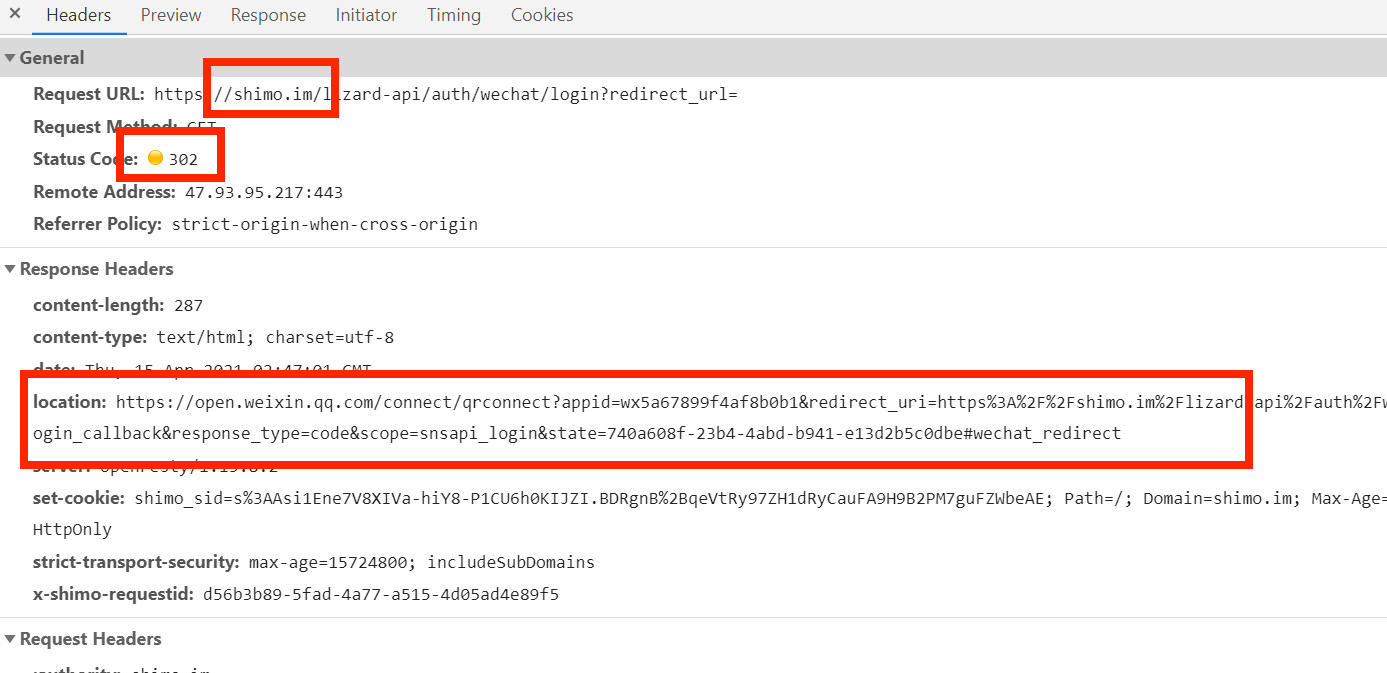This screenshot has width=1387, height=673.
Task: Select the strict-transport-security max-age value
Action: click(423, 562)
